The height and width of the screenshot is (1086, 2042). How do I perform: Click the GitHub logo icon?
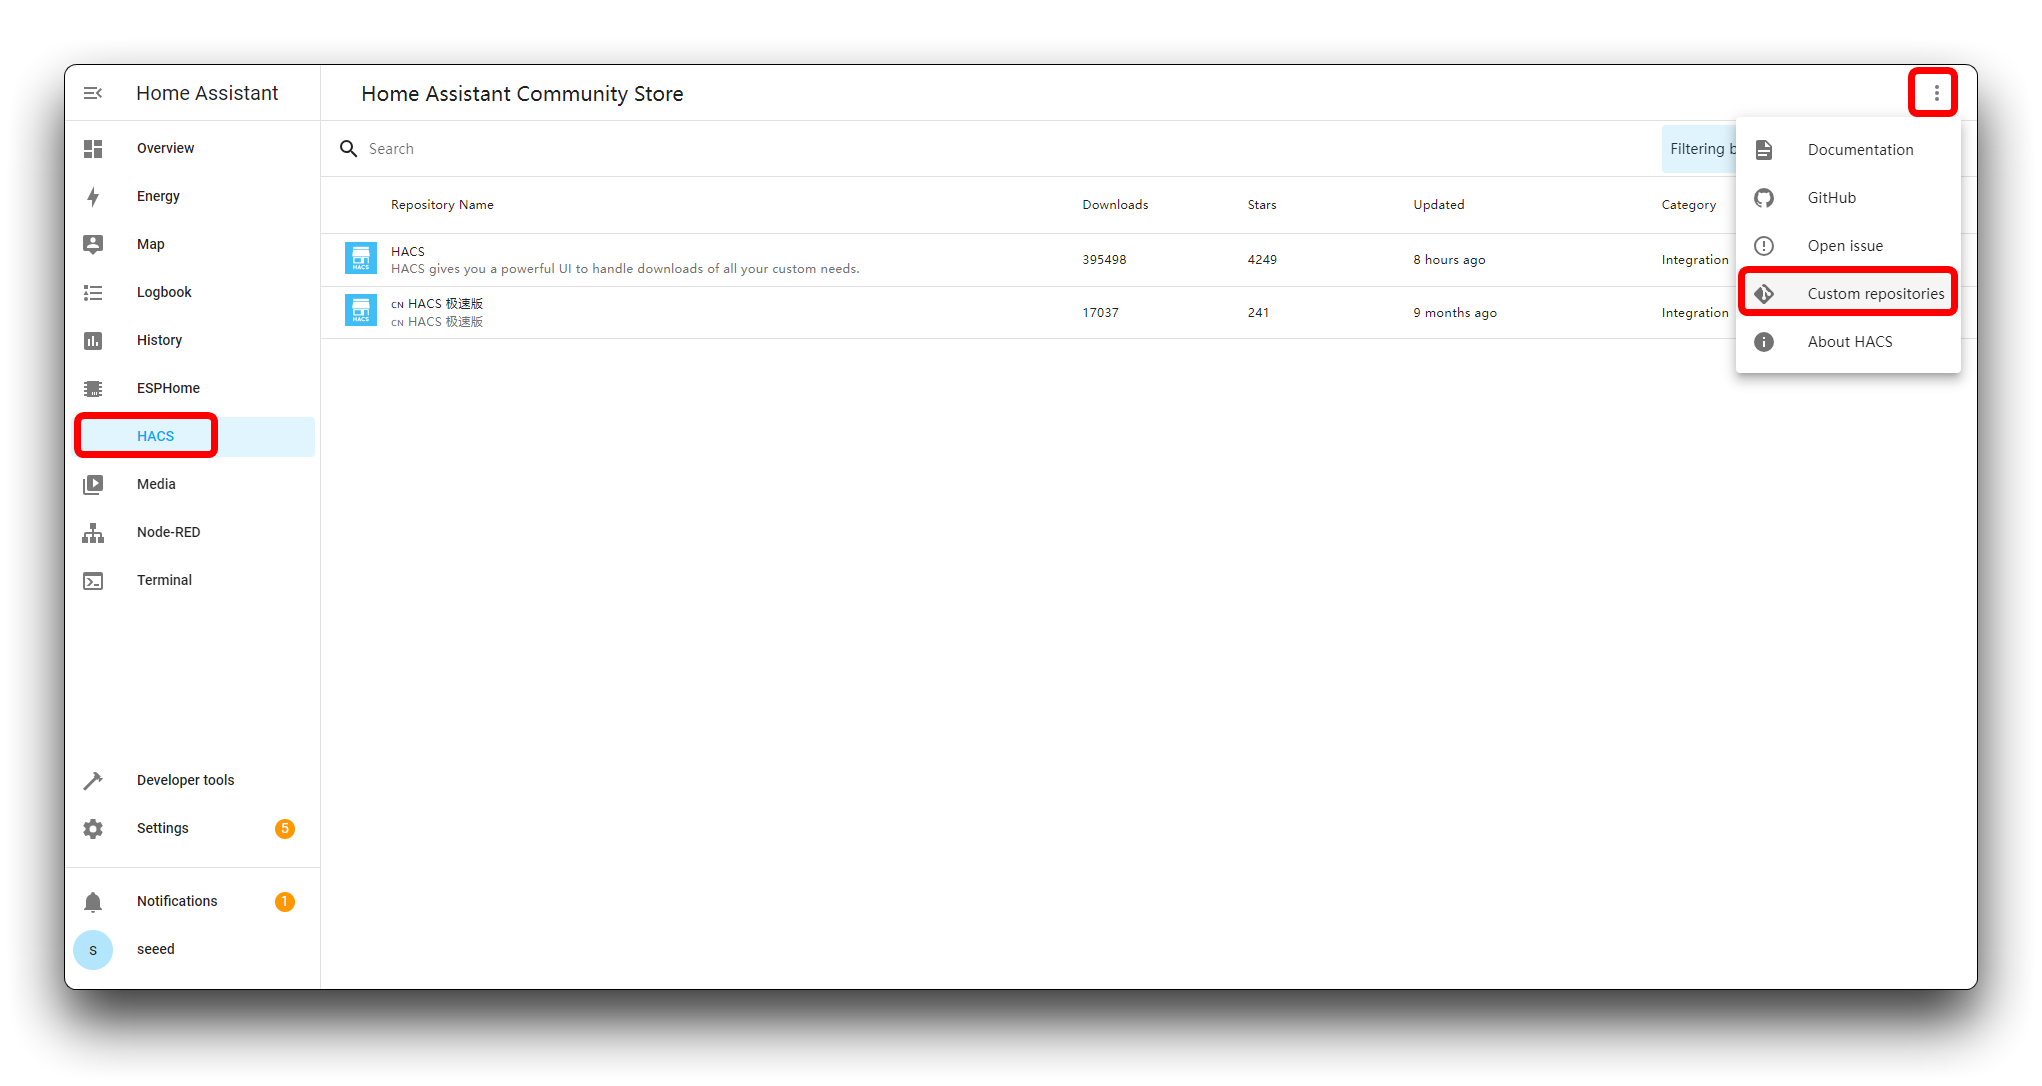pyautogui.click(x=1764, y=197)
